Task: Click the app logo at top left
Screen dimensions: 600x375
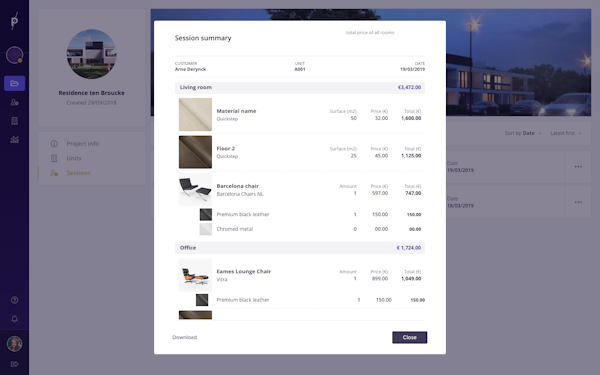Action: click(15, 21)
